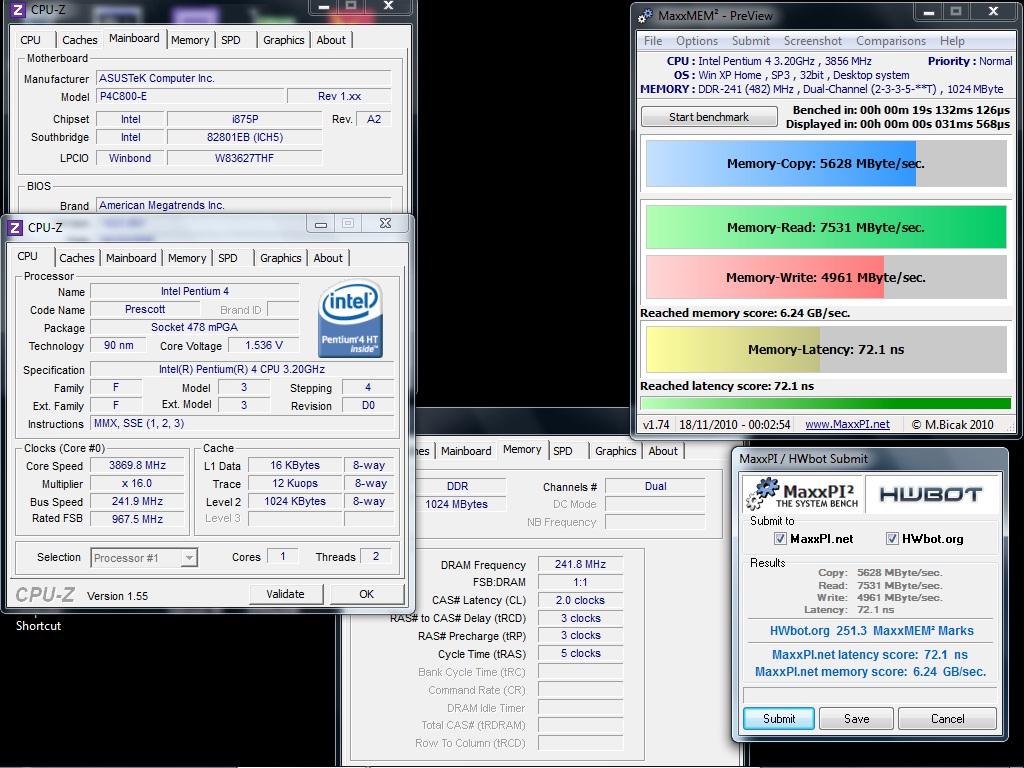
Task: Click the HWBOT logo in submit dialog
Action: (x=931, y=494)
